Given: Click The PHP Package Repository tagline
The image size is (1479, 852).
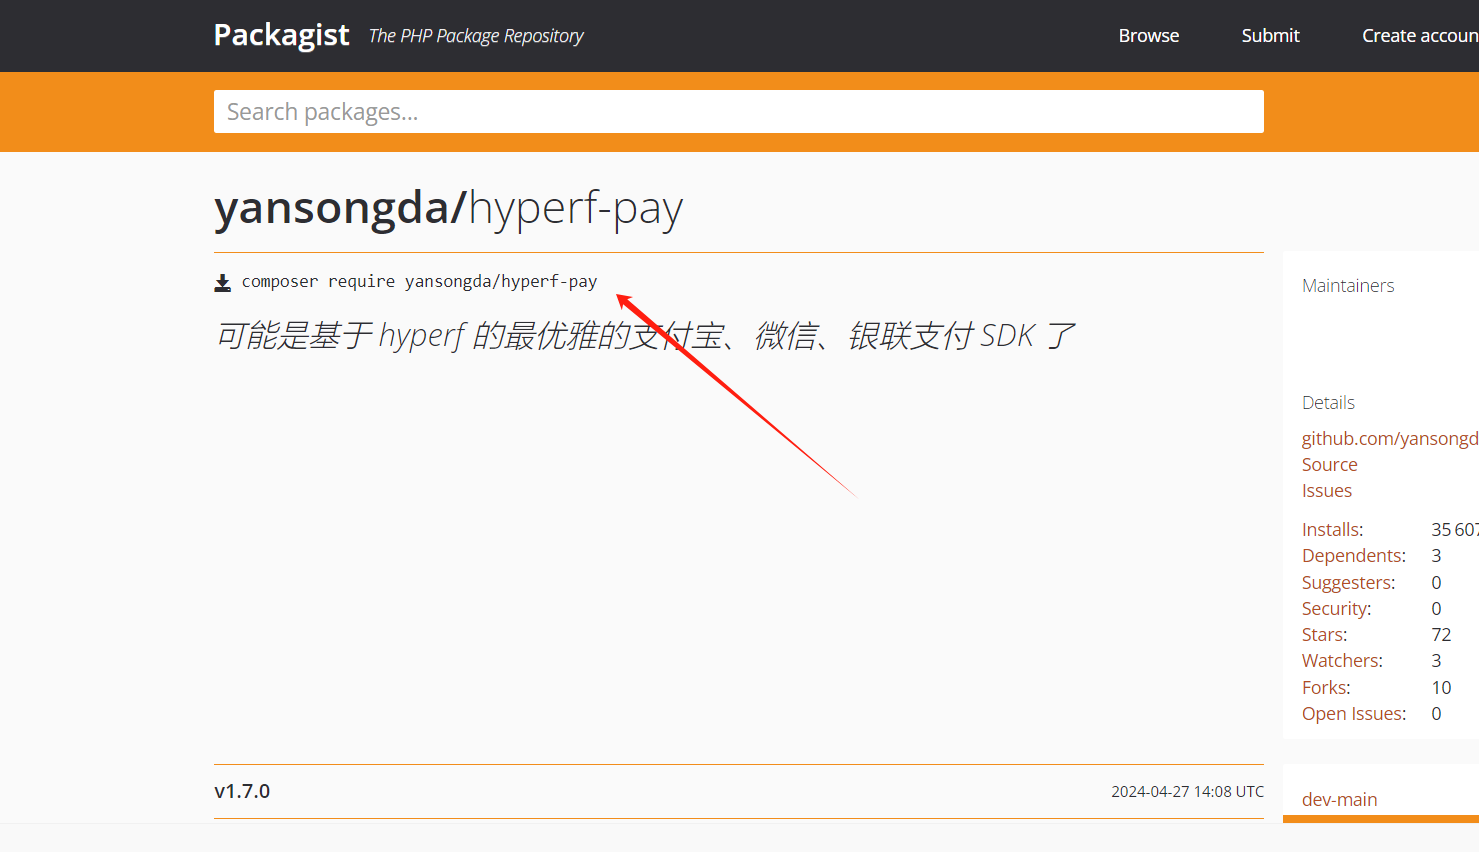Looking at the screenshot, I should (476, 36).
